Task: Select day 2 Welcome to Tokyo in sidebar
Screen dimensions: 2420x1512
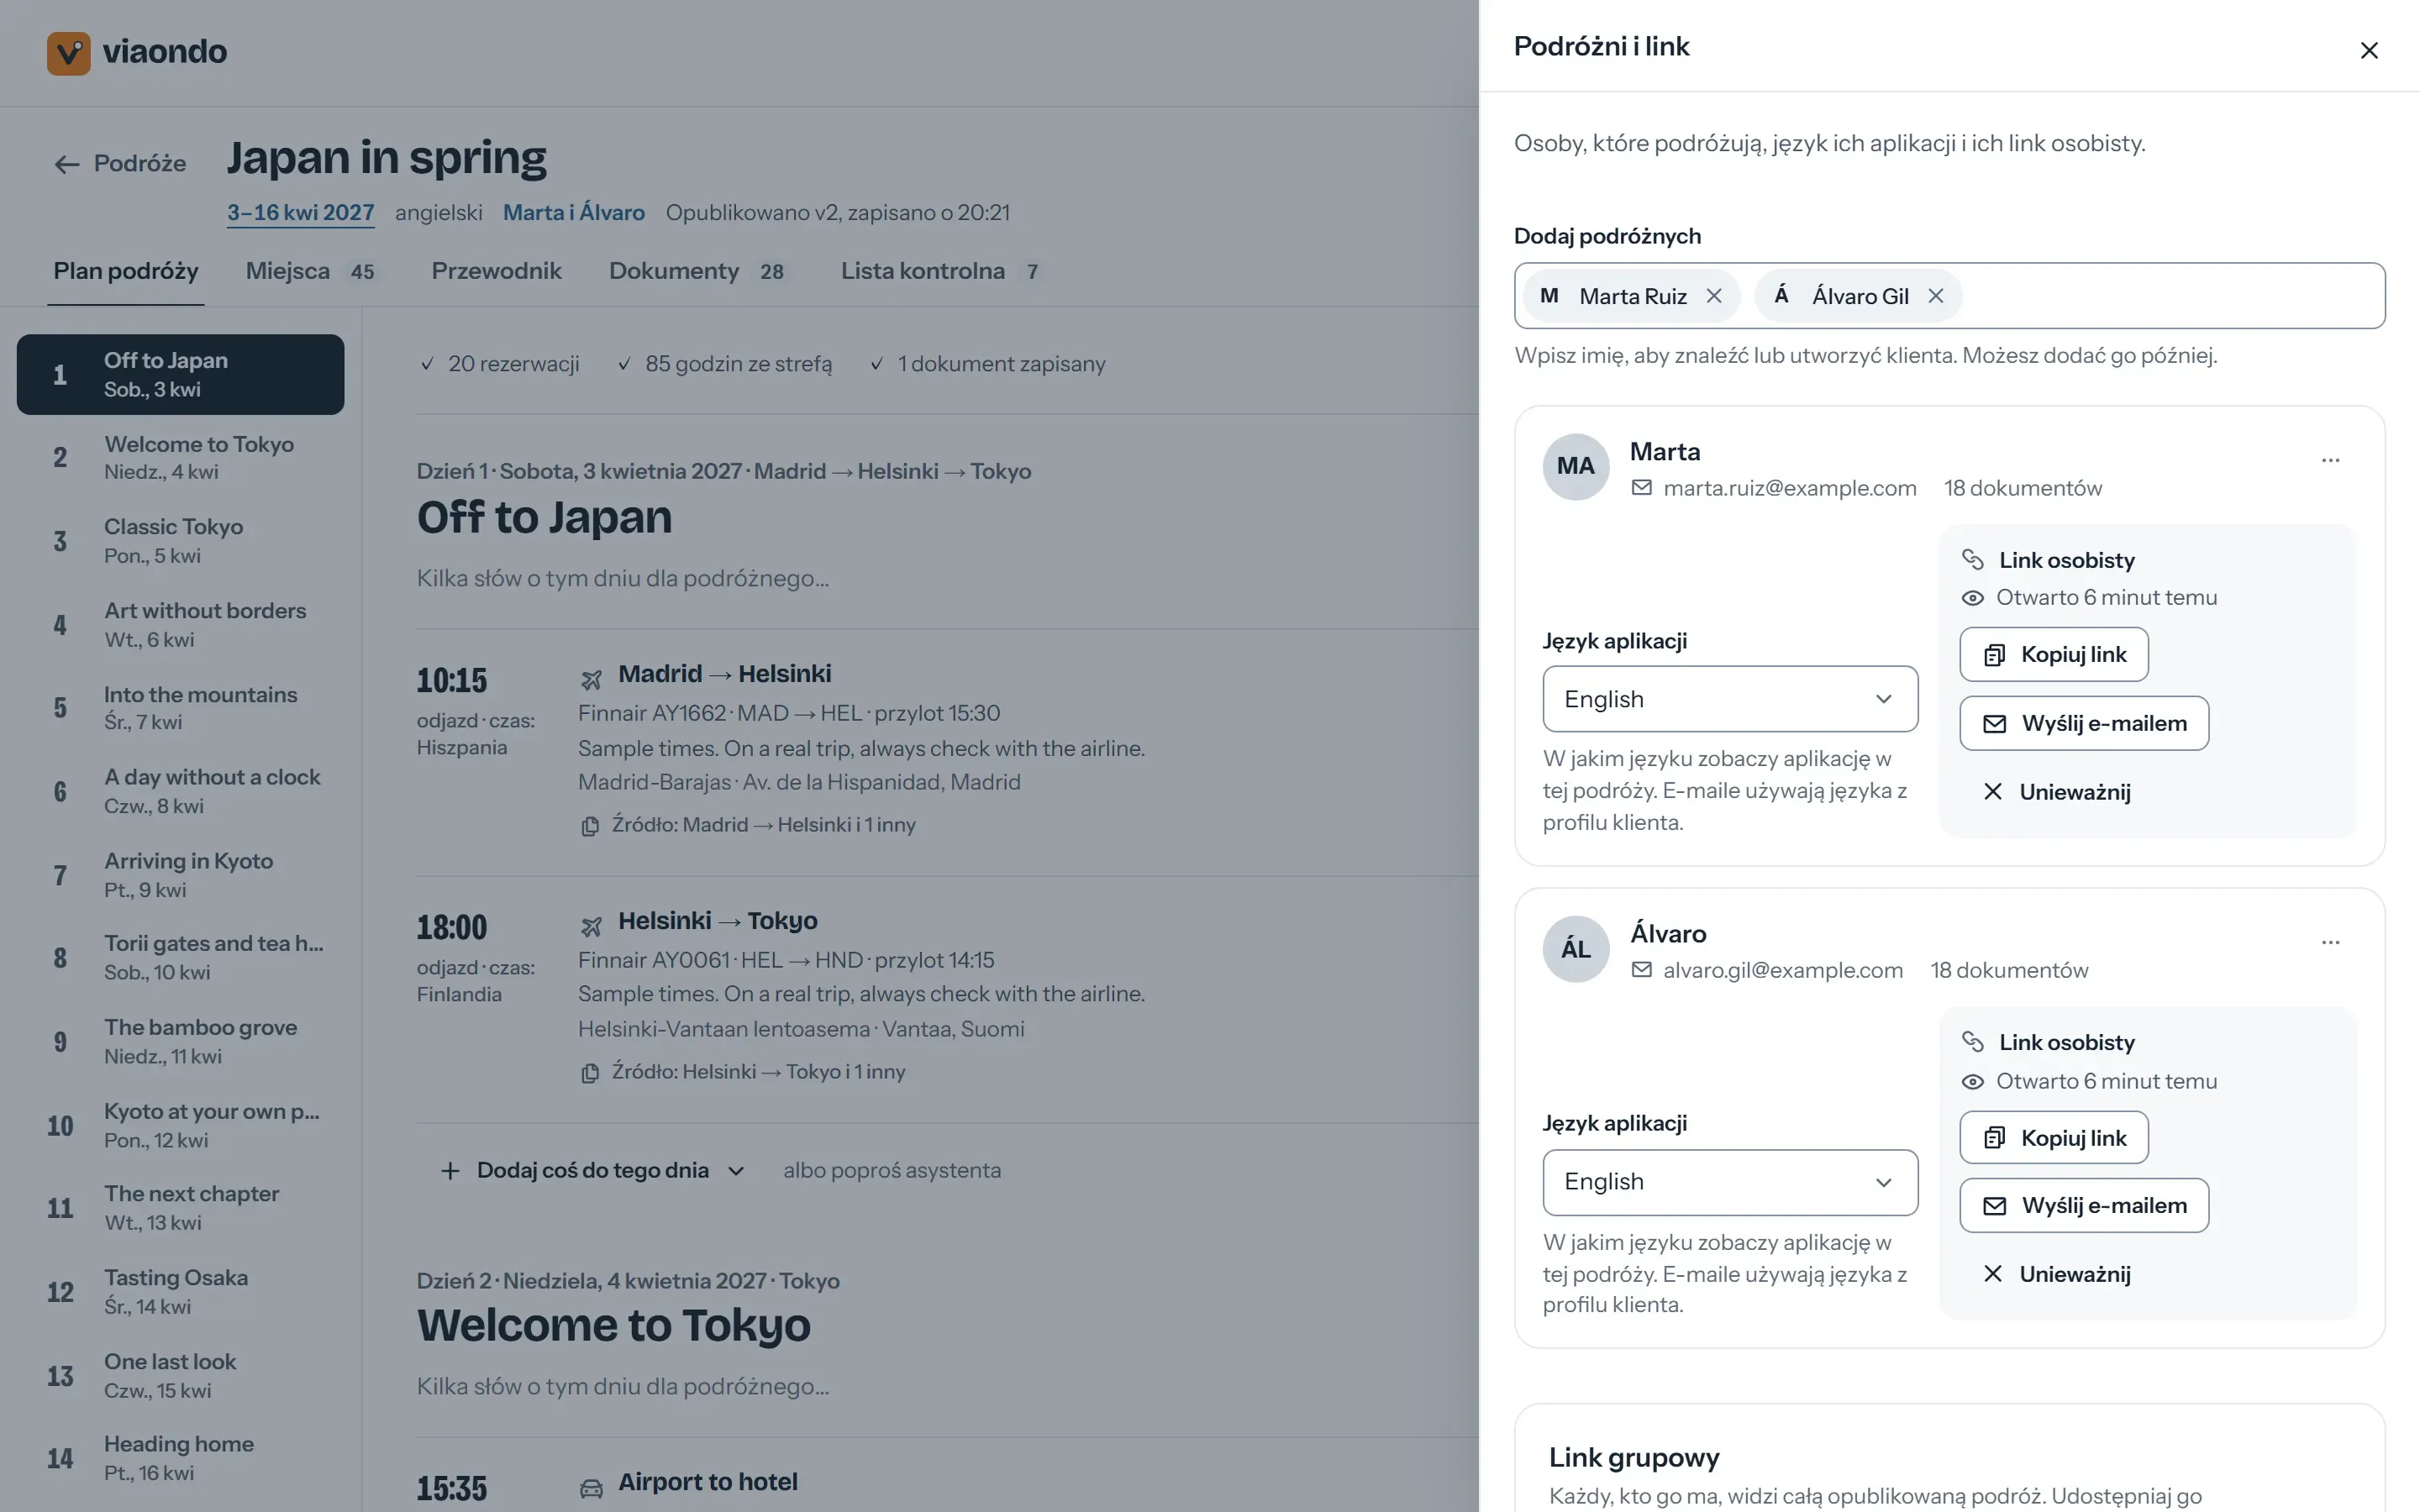Action: click(180, 457)
